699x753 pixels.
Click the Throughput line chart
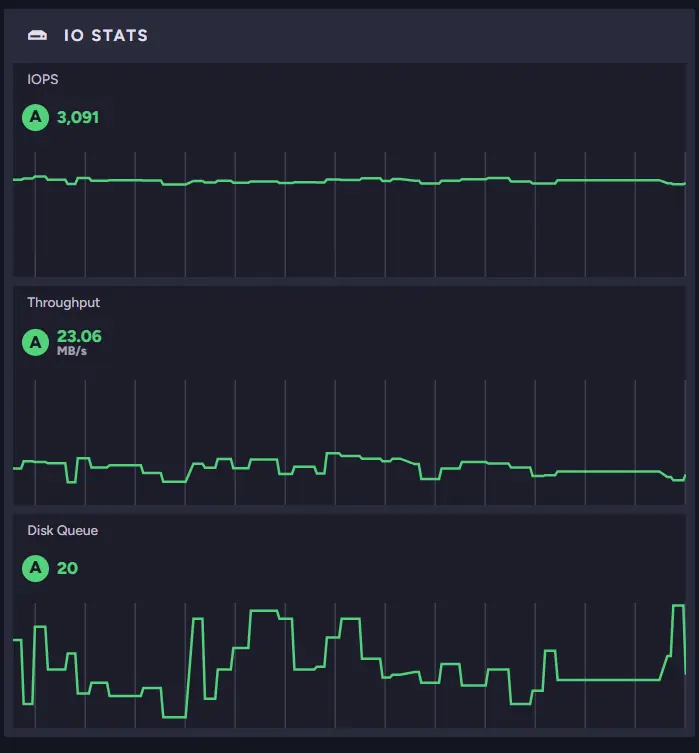tap(349, 442)
